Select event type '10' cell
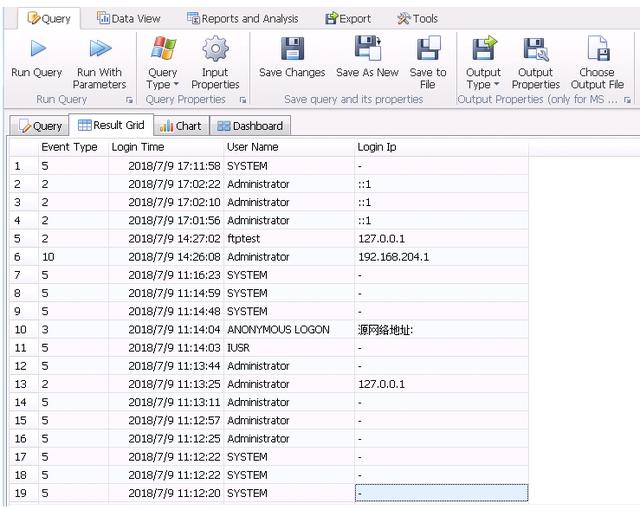The width and height of the screenshot is (640, 510). 74,257
